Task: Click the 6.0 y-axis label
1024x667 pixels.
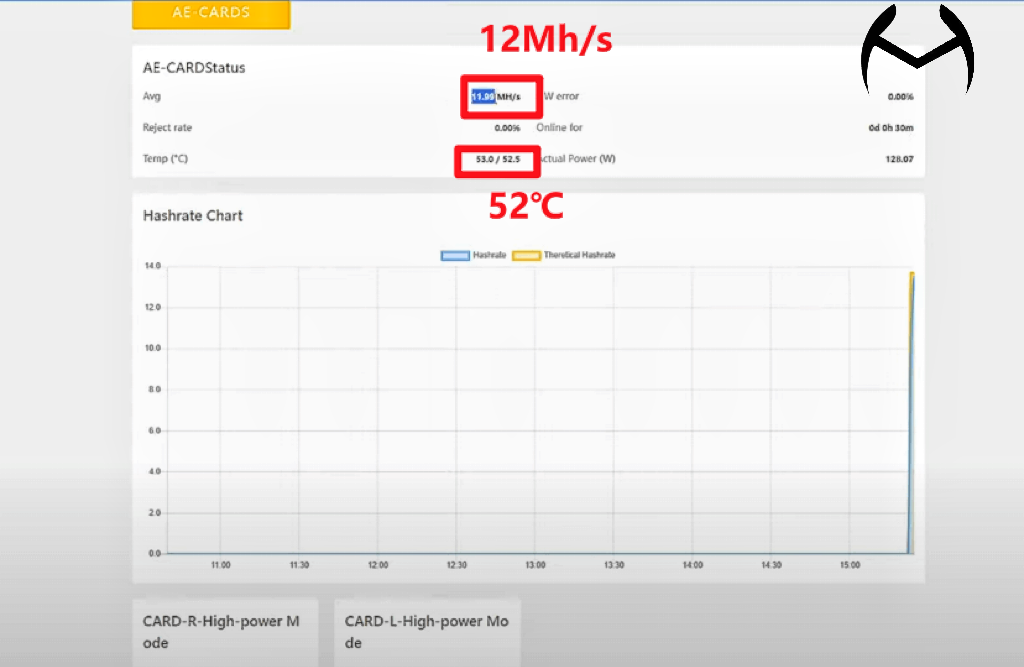Action: [154, 431]
